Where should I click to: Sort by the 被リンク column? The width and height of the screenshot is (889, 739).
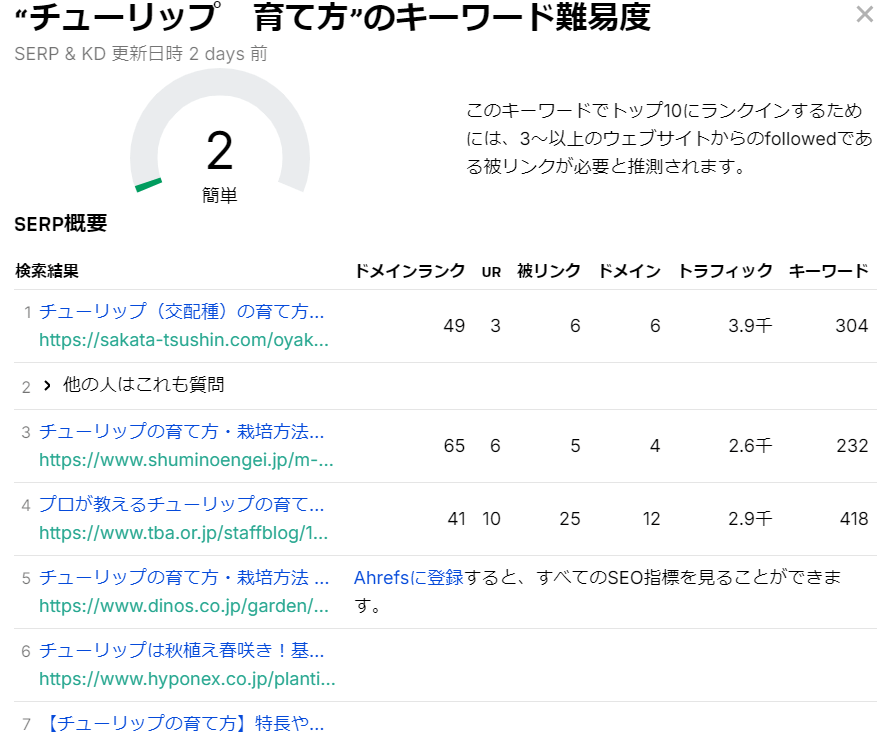click(x=547, y=269)
